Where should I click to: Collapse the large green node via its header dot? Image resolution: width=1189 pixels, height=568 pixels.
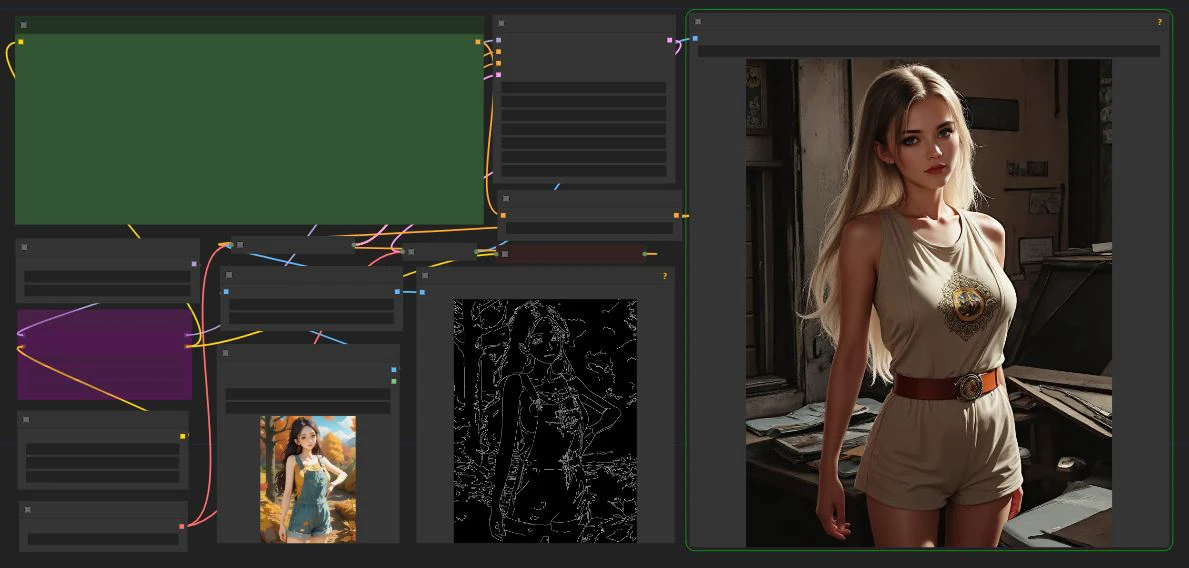tap(24, 25)
